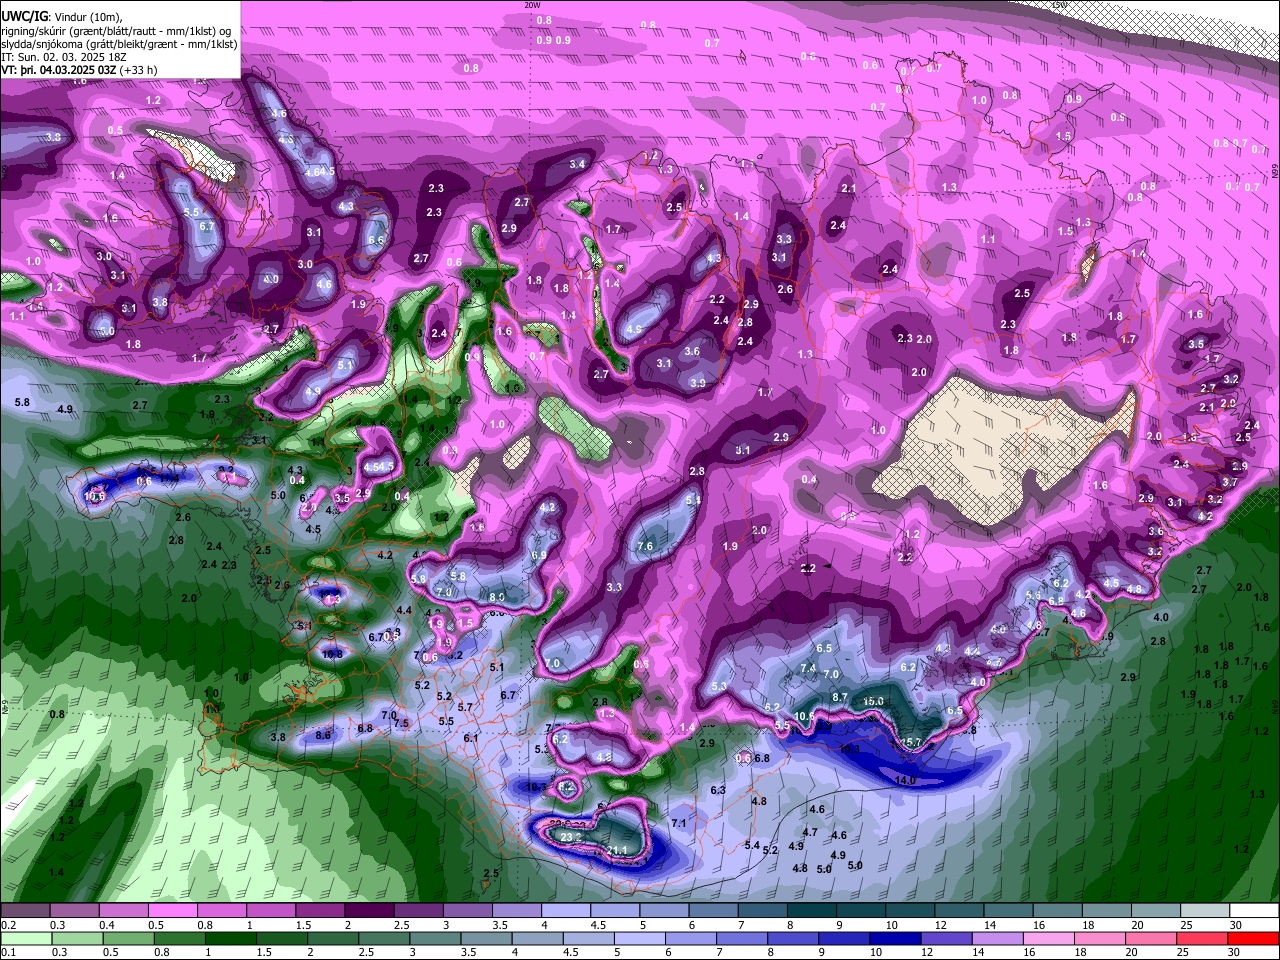Click the 10.8 precipitation value on the map
This screenshot has width=1280, height=960.
[x=332, y=654]
